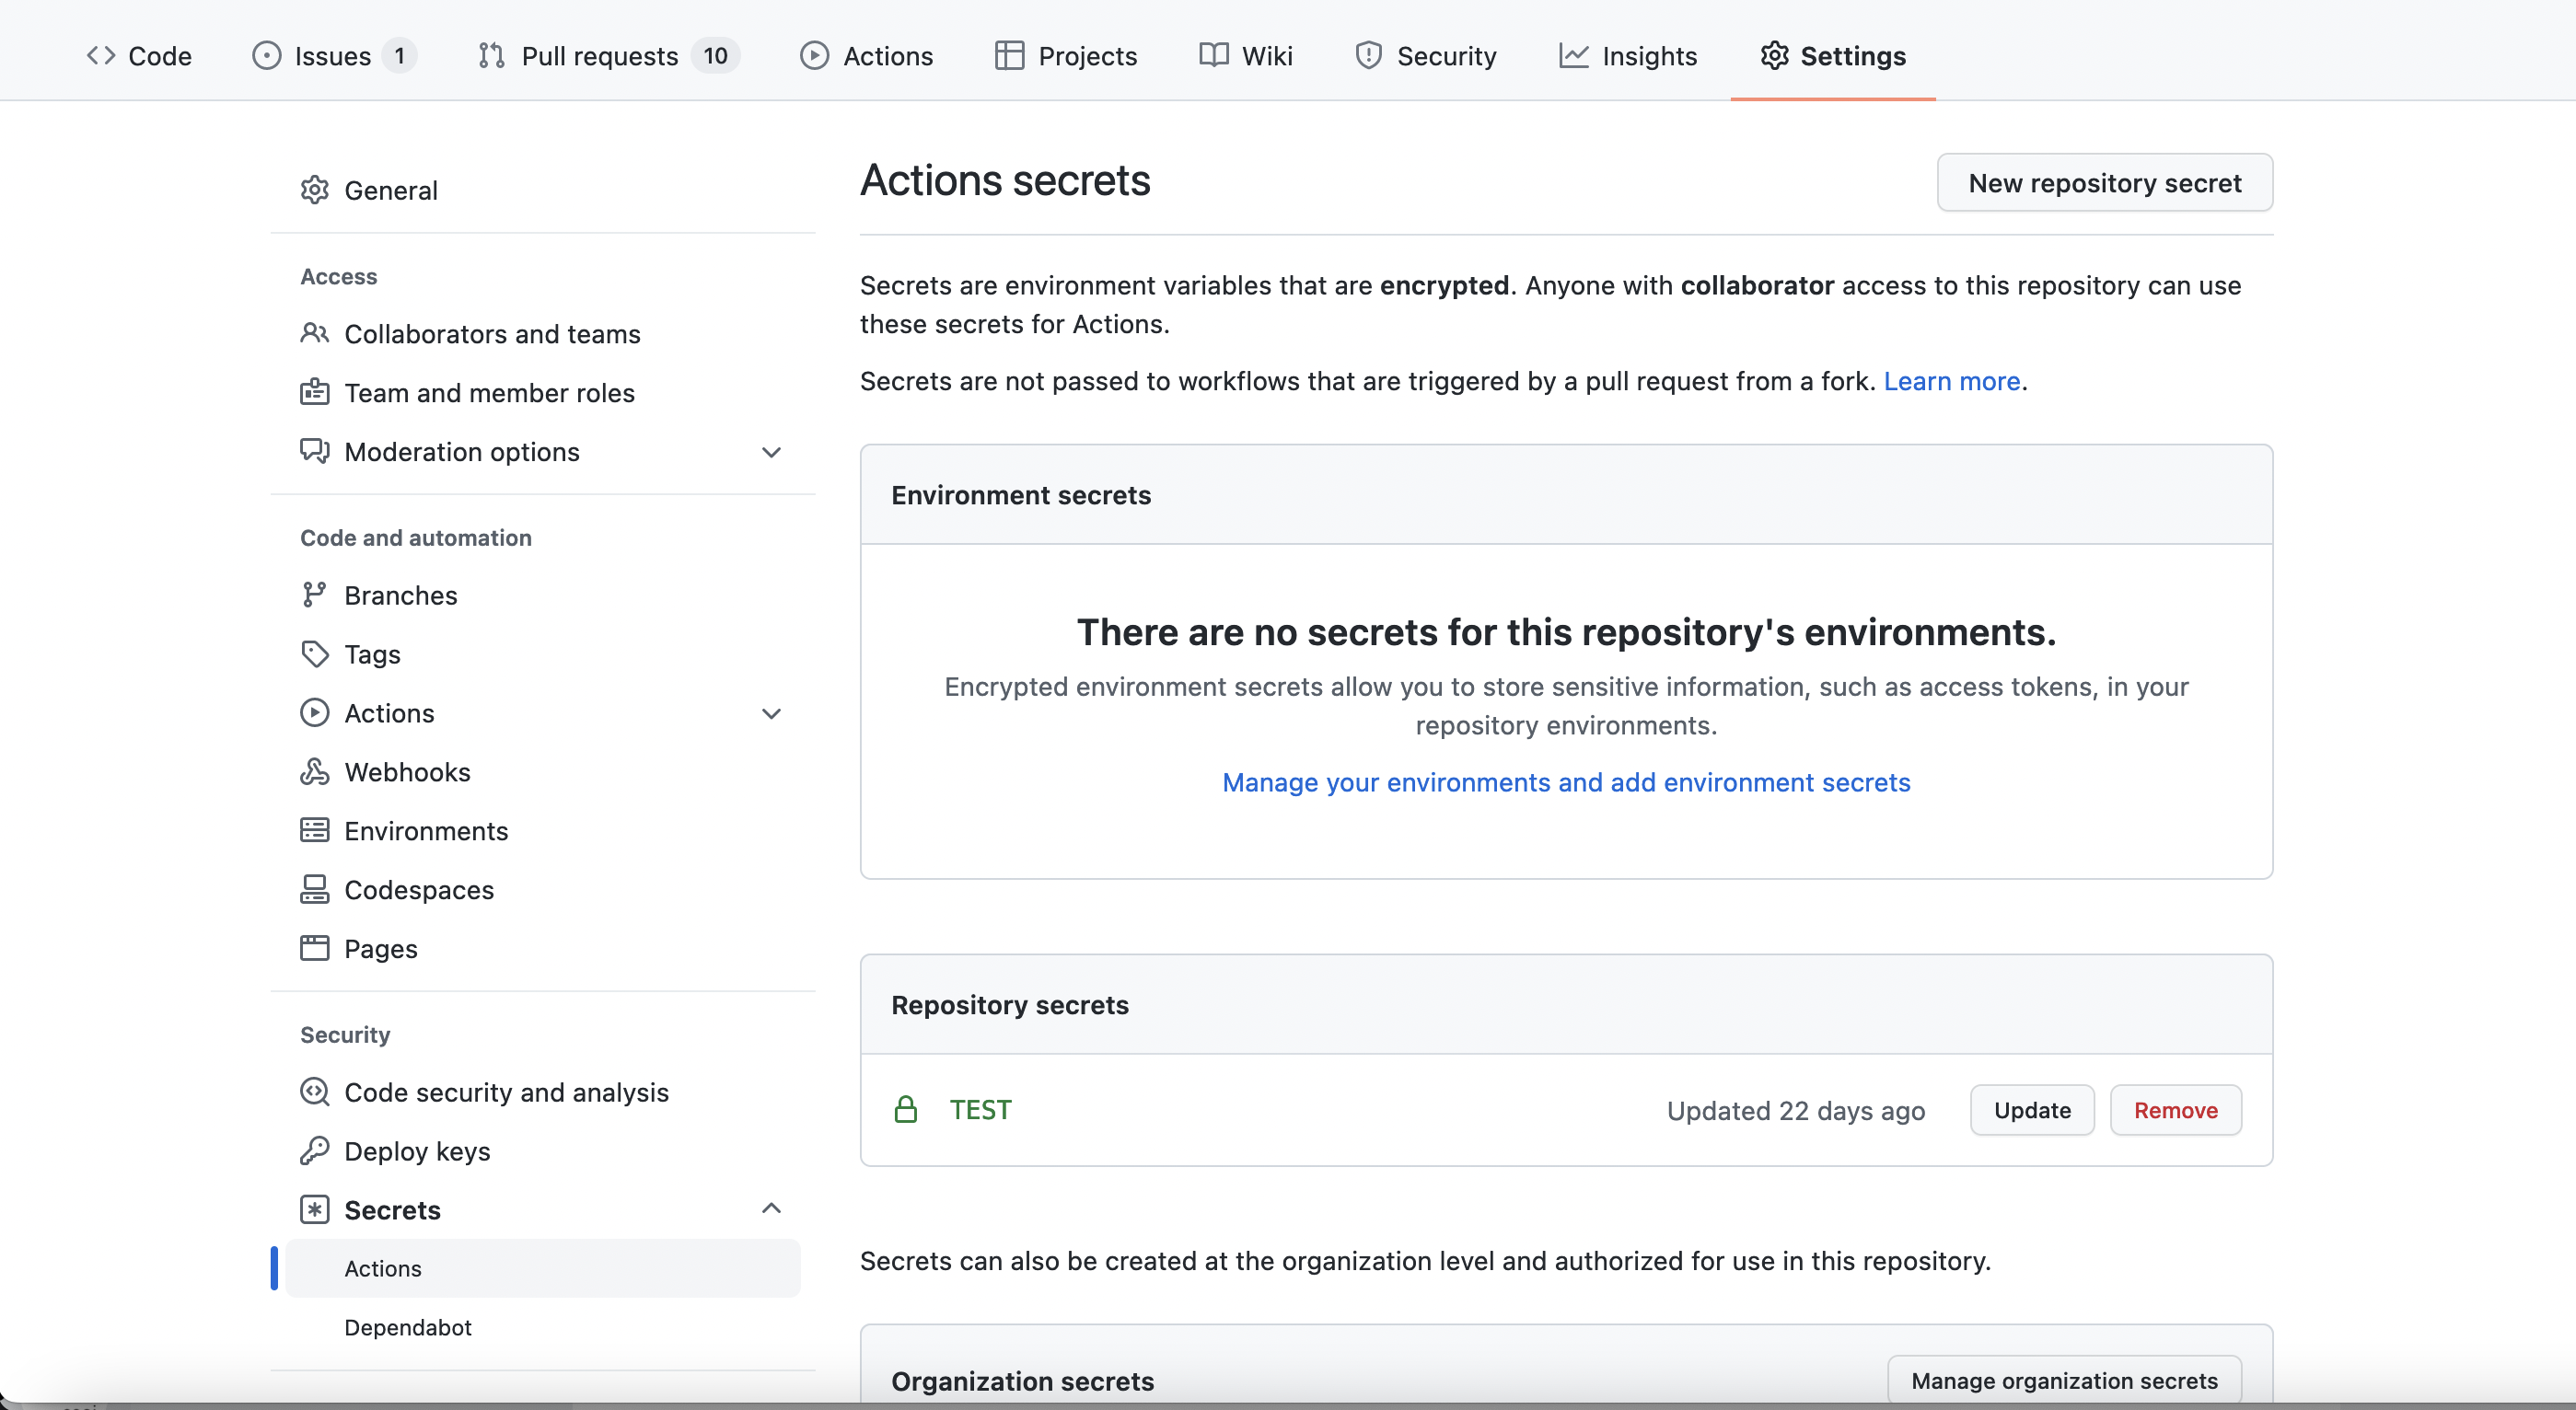2576x1410 pixels.
Task: Expand the Actions section in the sidebar
Action: point(771,713)
